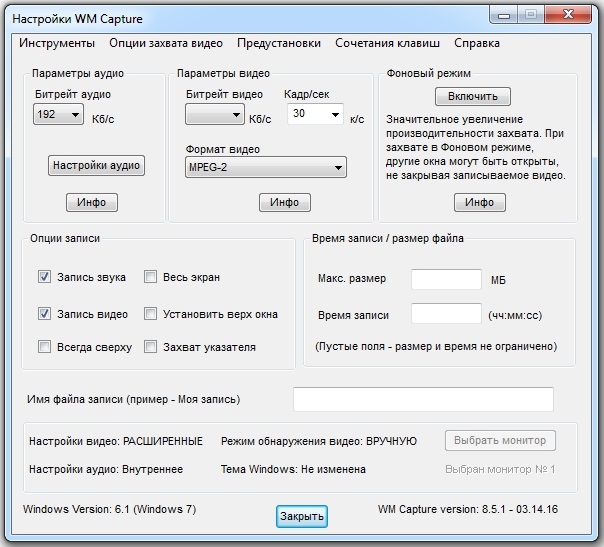Open the Формат видео dropdown showing MPEG-2
The height and width of the screenshot is (547, 604).
point(266,167)
